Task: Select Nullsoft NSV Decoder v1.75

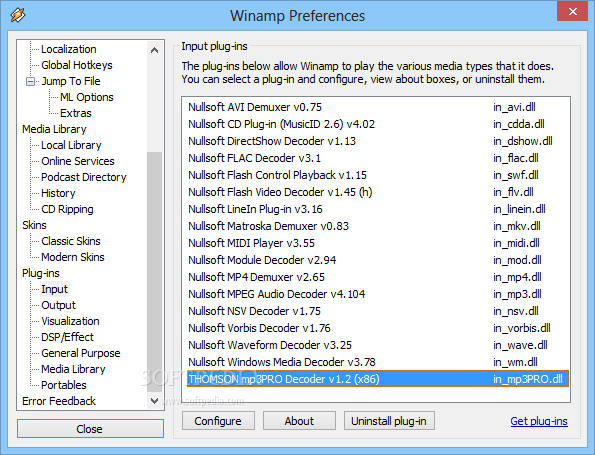Action: (x=378, y=311)
